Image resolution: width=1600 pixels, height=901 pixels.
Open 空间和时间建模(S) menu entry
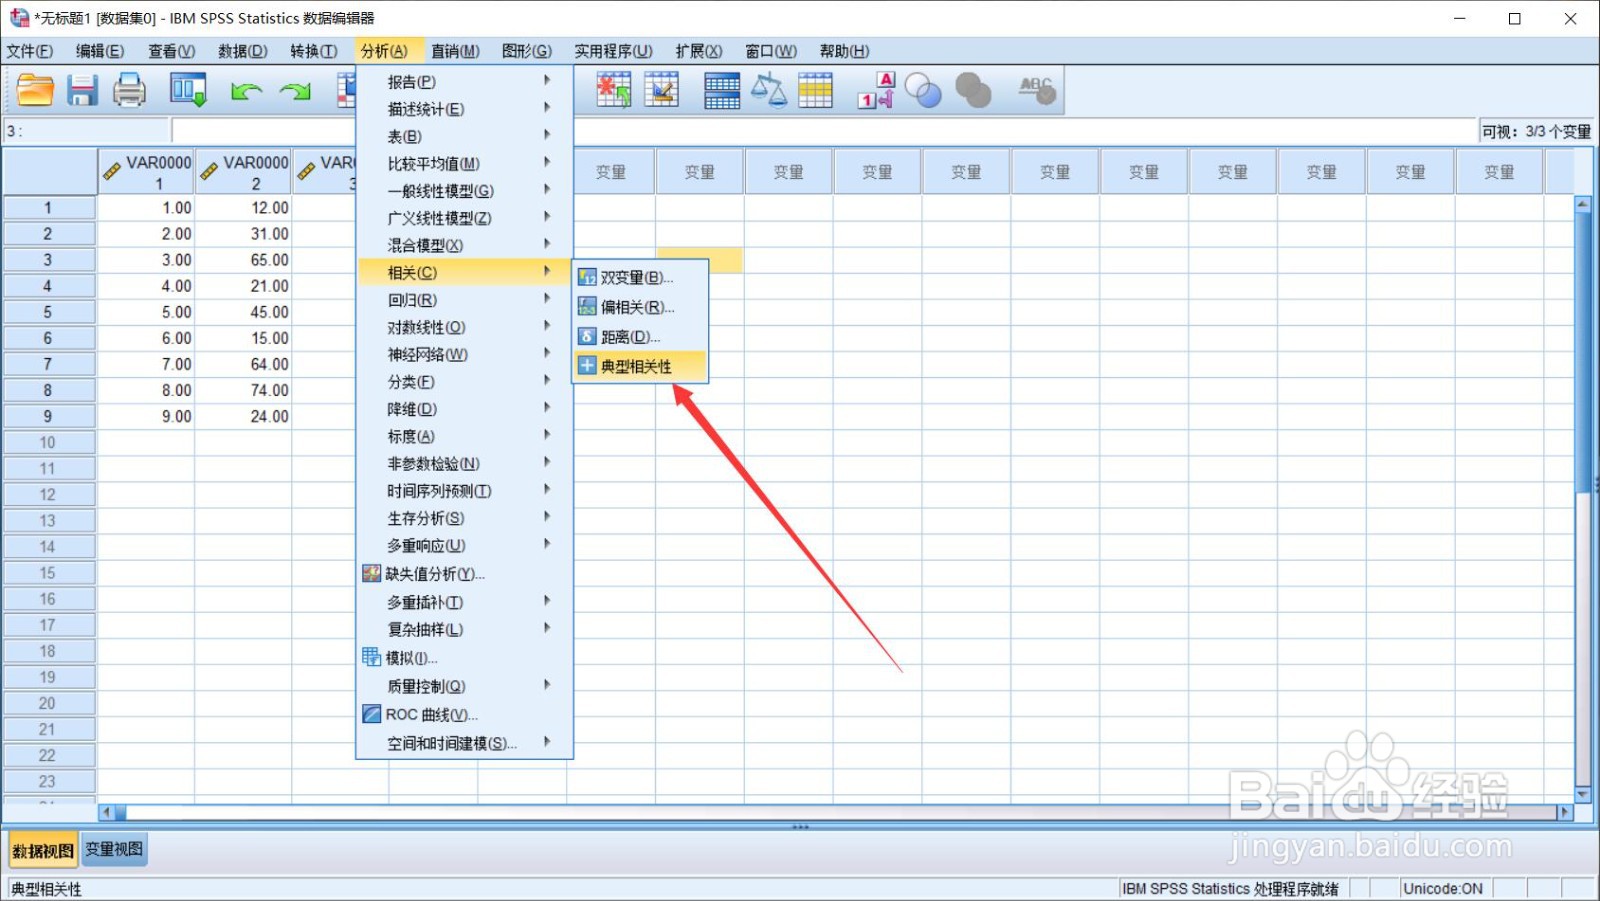pyautogui.click(x=464, y=744)
